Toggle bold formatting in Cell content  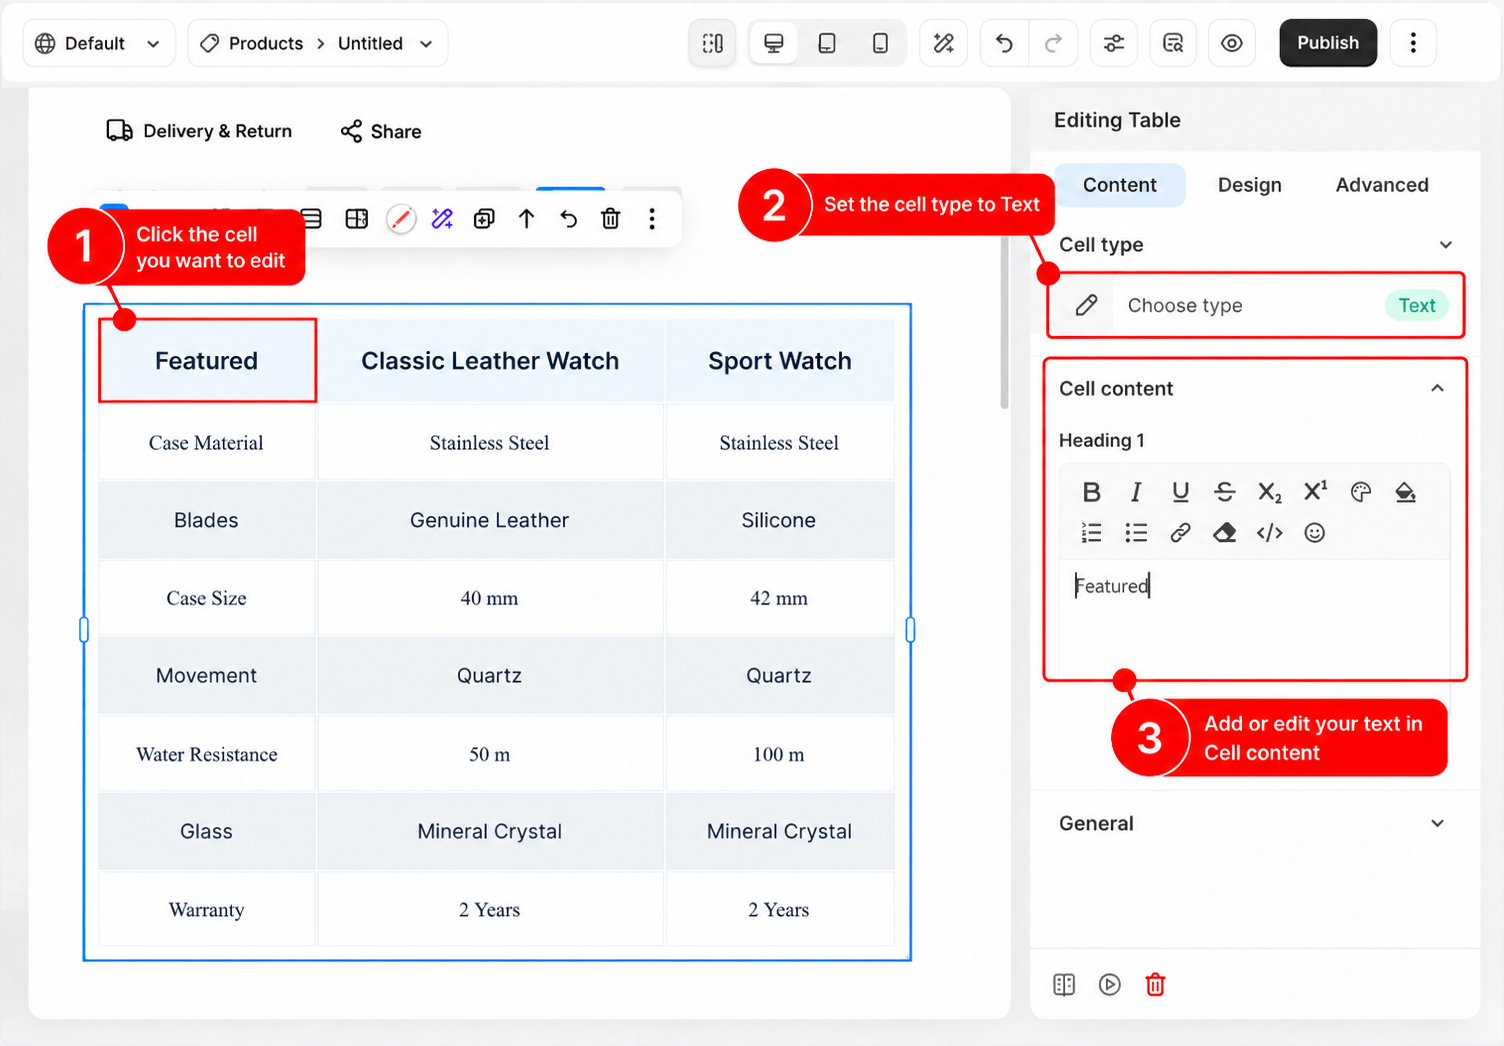[x=1091, y=492]
